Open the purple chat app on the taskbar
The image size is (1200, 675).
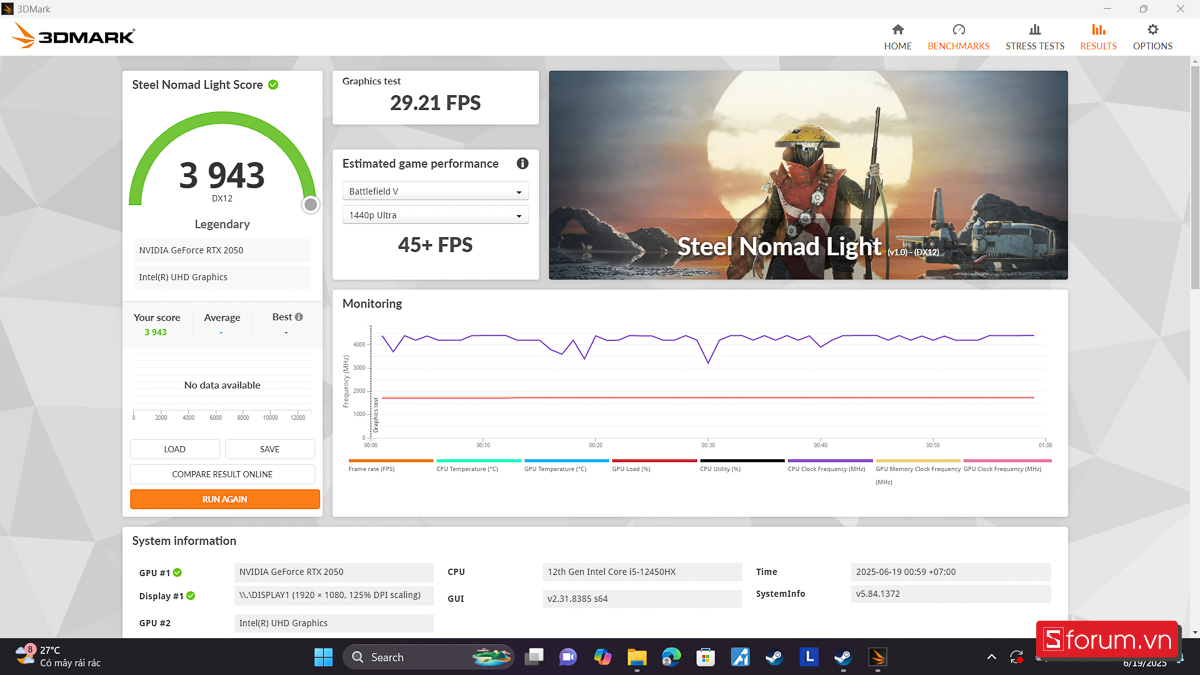tap(568, 657)
